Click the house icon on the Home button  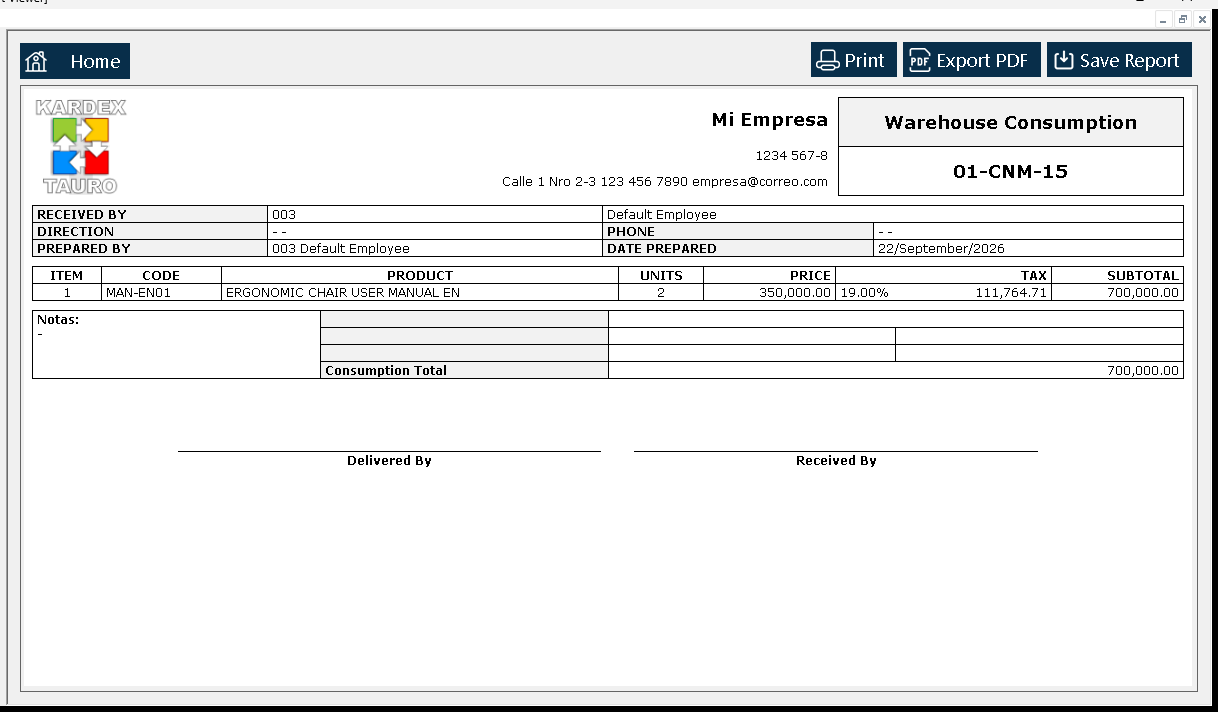pos(37,62)
